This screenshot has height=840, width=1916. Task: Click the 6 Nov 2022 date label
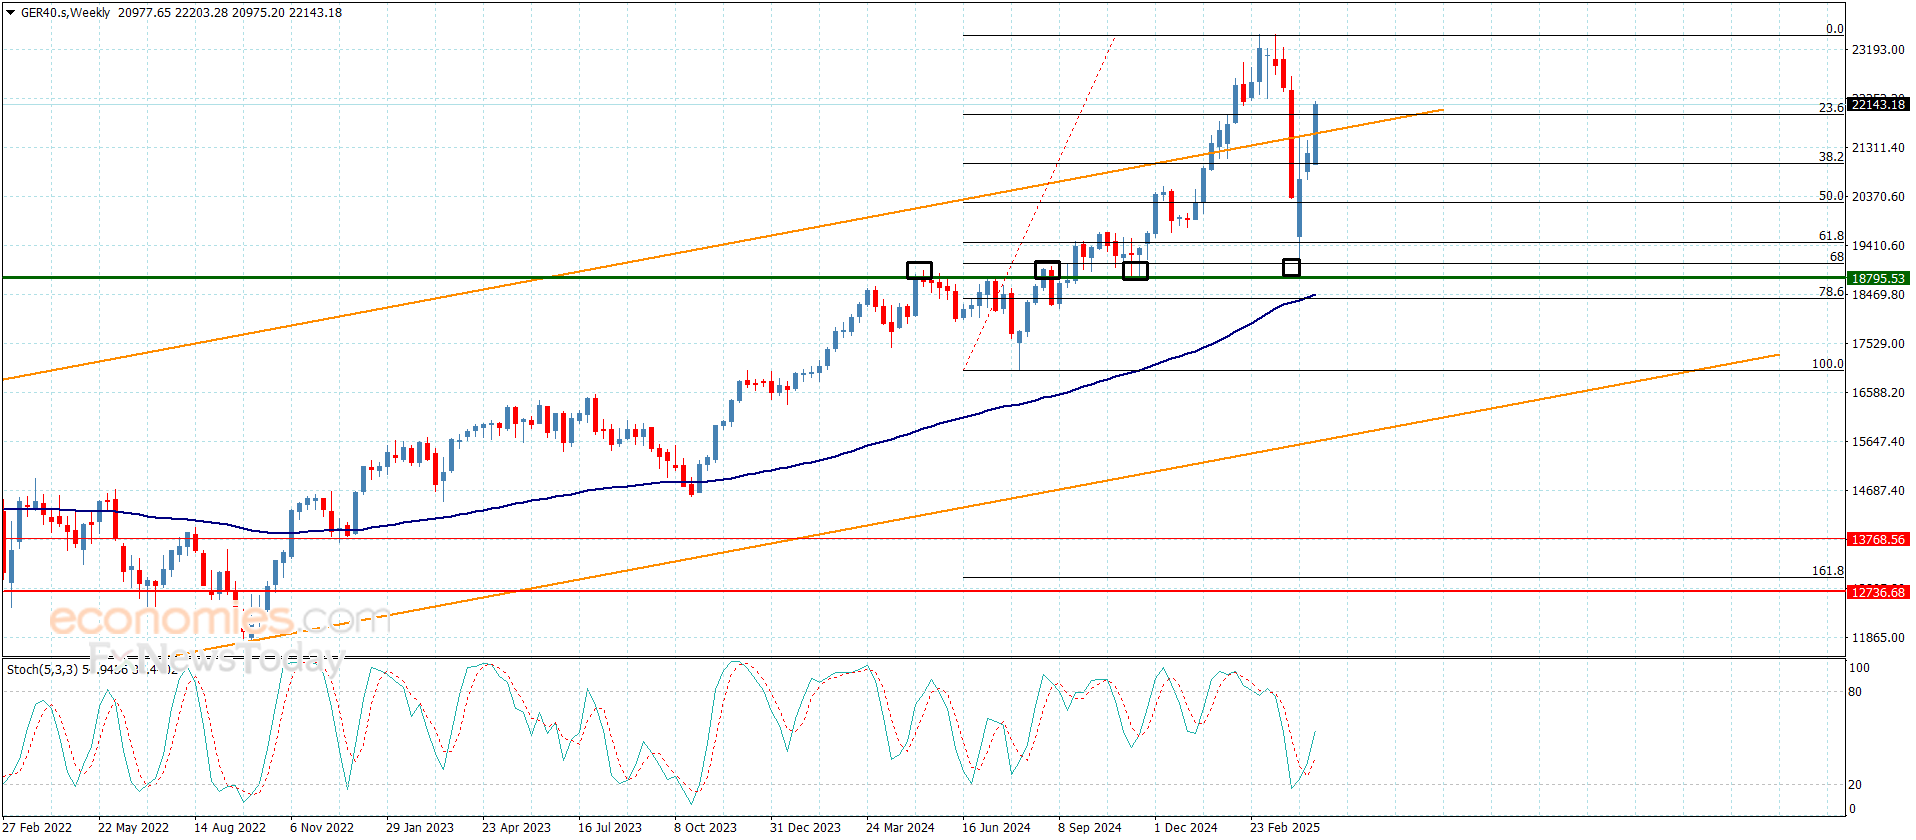322,827
